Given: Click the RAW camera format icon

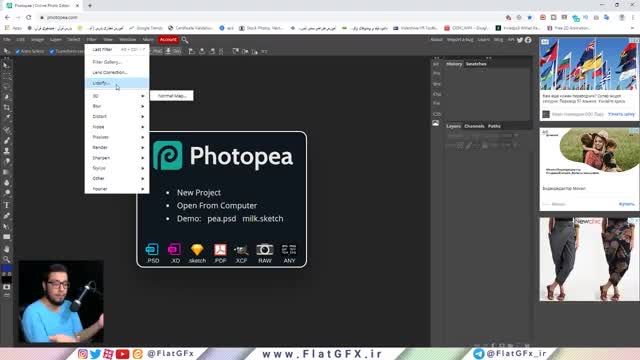Looking at the screenshot, I should 264,253.
